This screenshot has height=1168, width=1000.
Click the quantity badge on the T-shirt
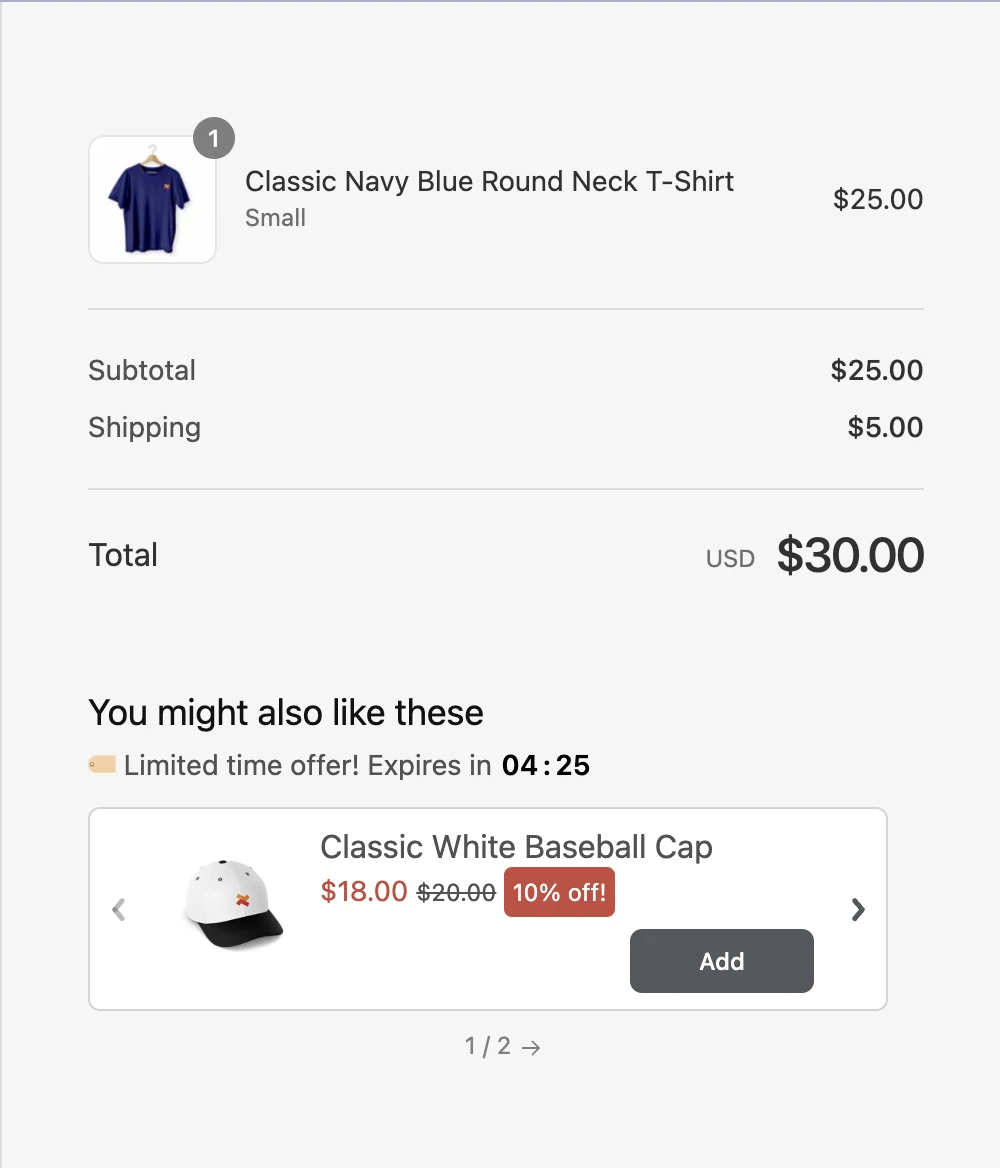pos(213,139)
